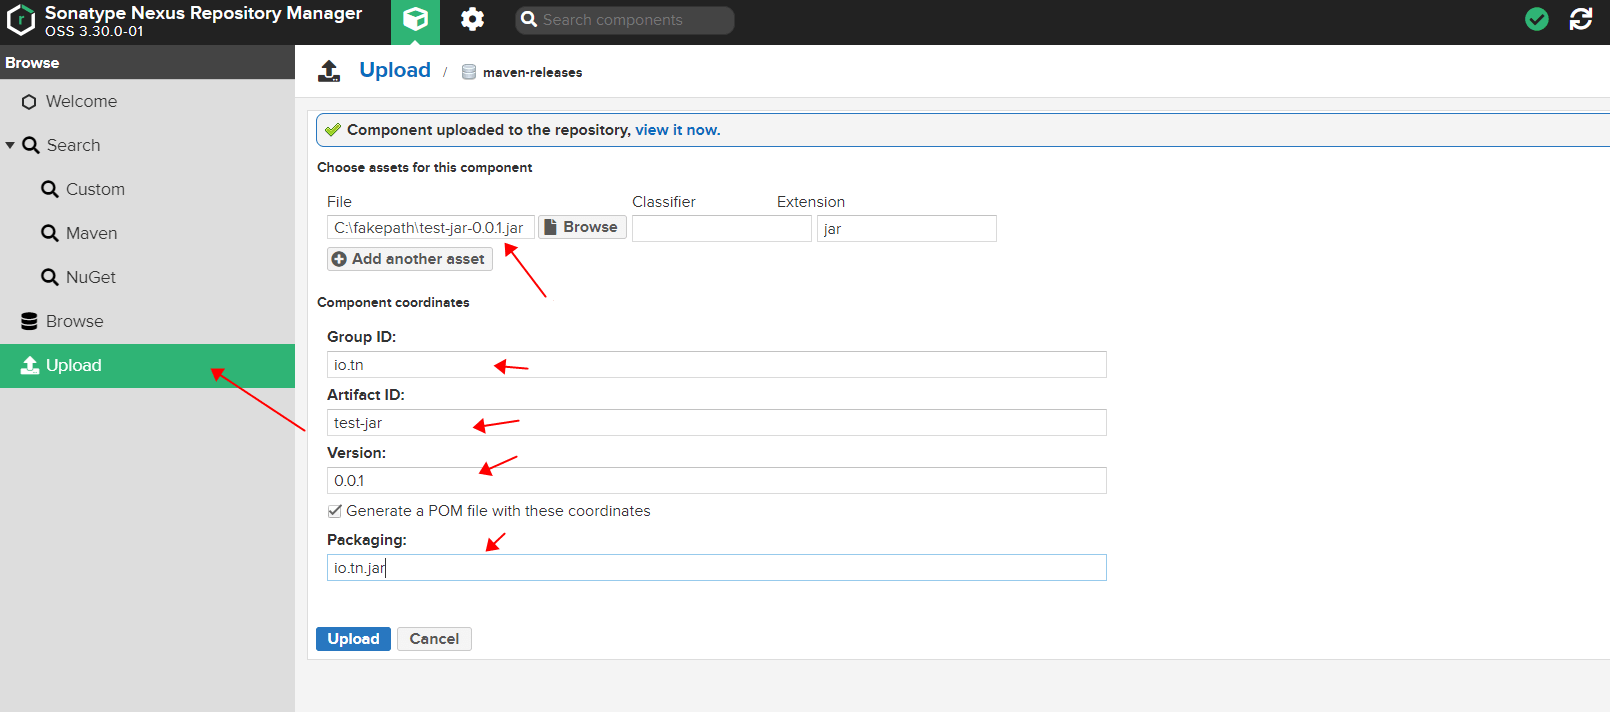Screen dimensions: 1610x712
Task: Click the refresh icon in the header
Action: pyautogui.click(x=1581, y=19)
